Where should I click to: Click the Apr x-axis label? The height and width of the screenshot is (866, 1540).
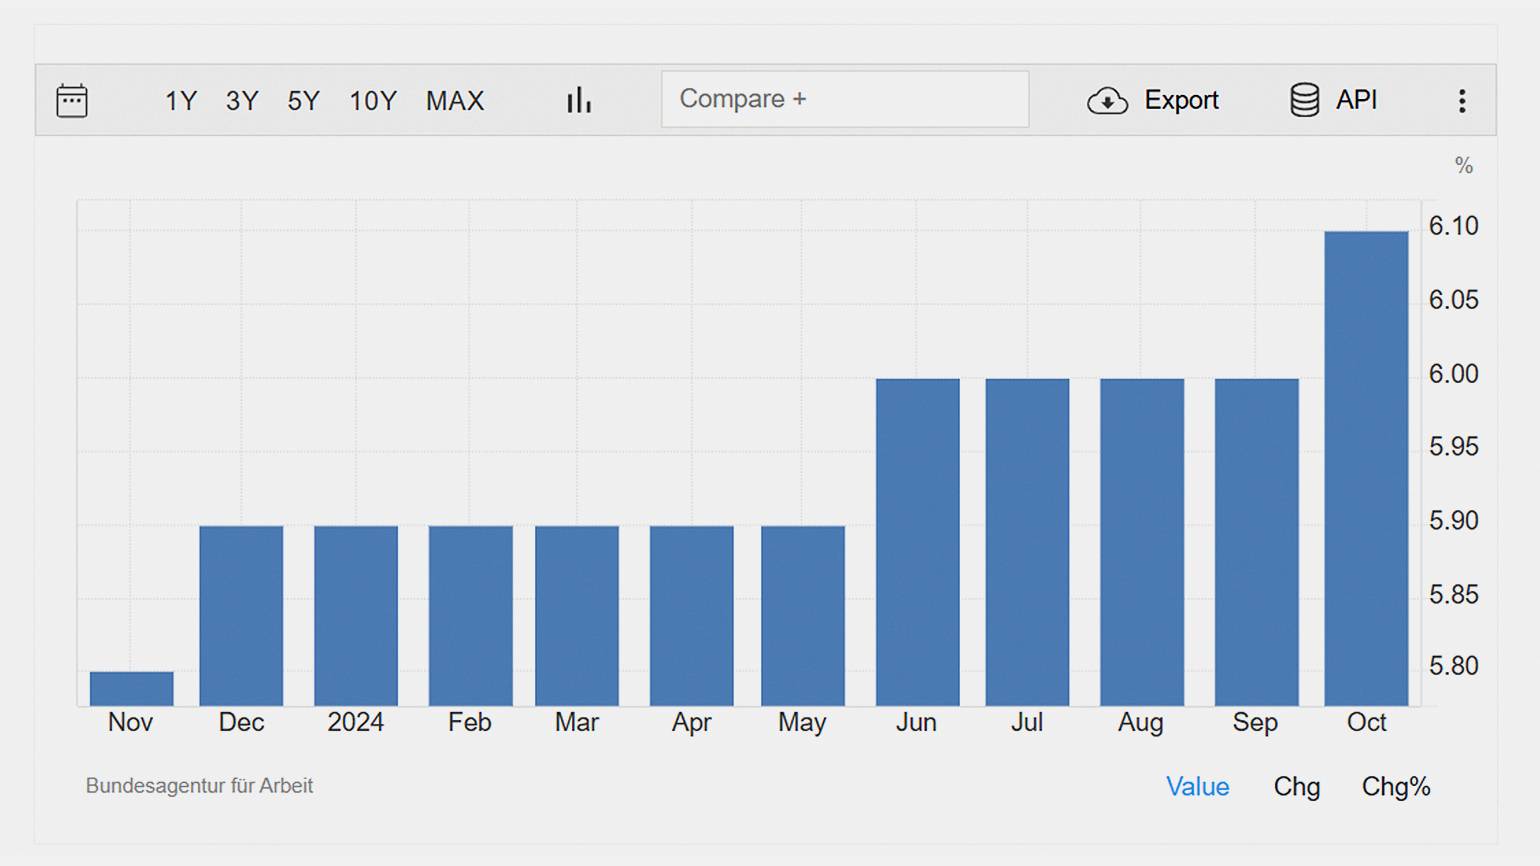(692, 724)
